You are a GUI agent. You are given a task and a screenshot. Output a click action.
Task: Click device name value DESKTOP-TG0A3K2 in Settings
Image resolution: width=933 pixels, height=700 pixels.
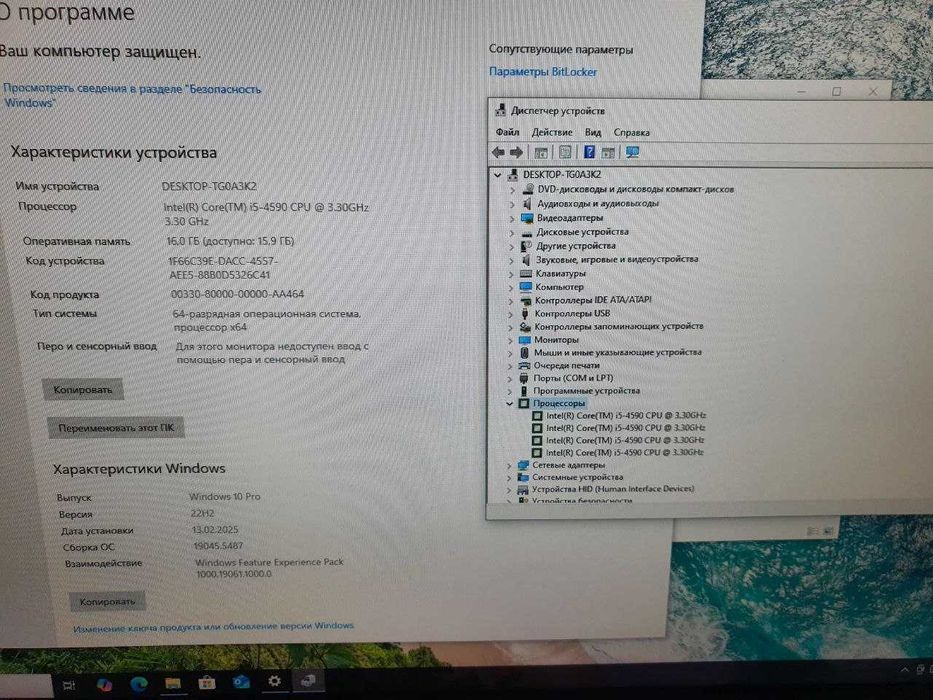pos(209,186)
